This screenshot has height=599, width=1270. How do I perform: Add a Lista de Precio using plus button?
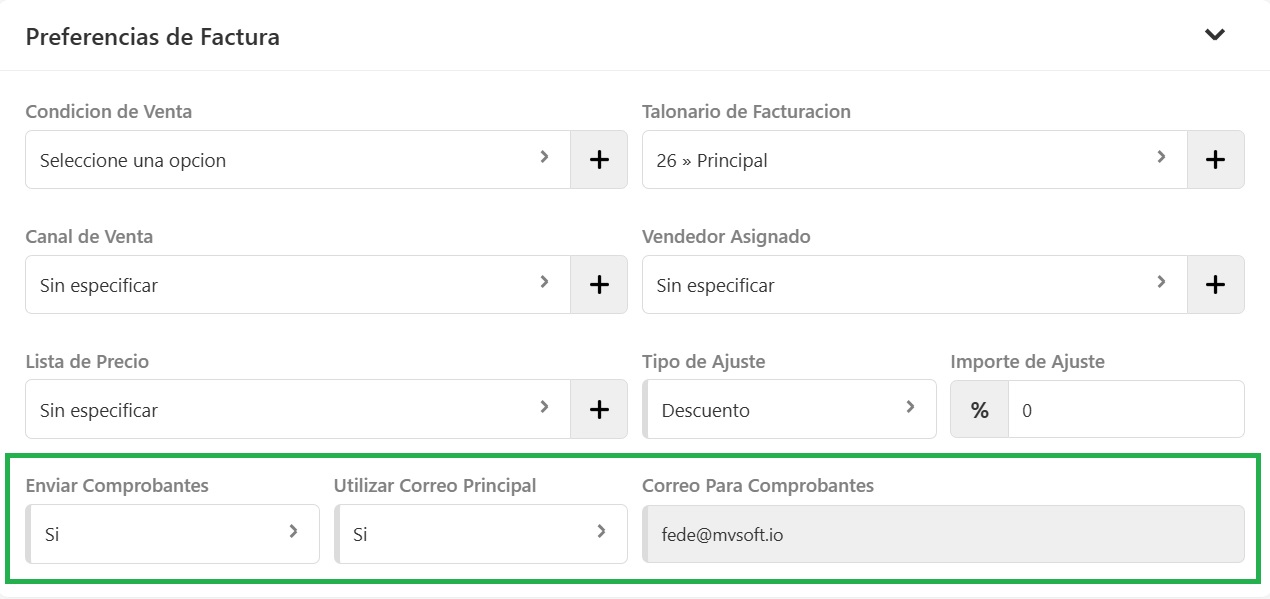point(599,409)
